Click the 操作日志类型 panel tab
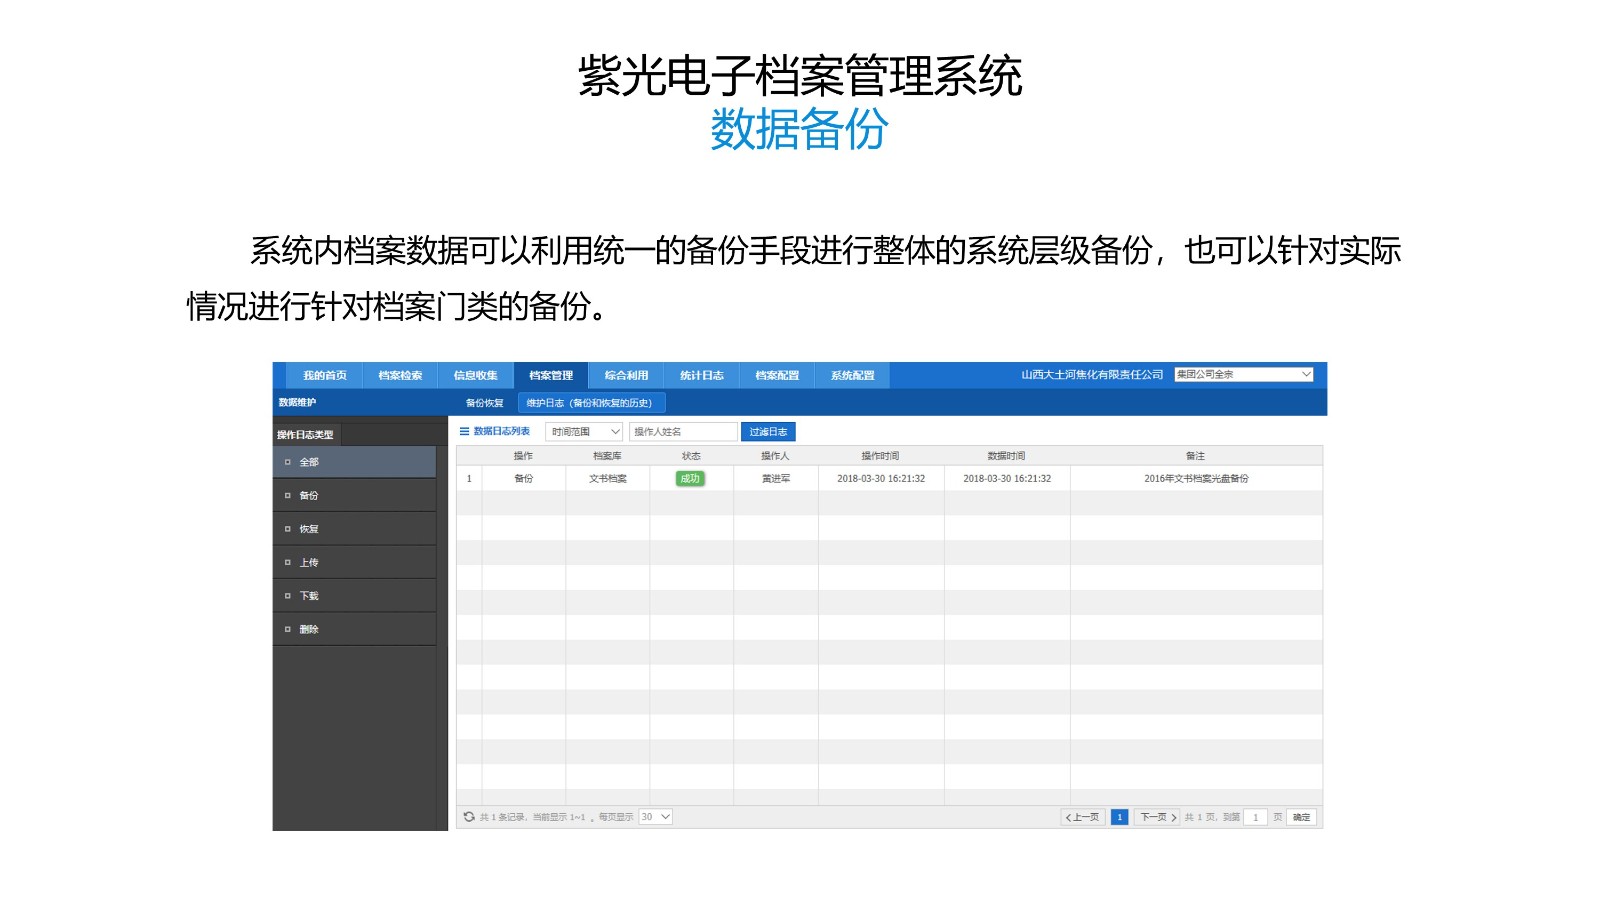This screenshot has width=1600, height=900. pyautogui.click(x=306, y=435)
